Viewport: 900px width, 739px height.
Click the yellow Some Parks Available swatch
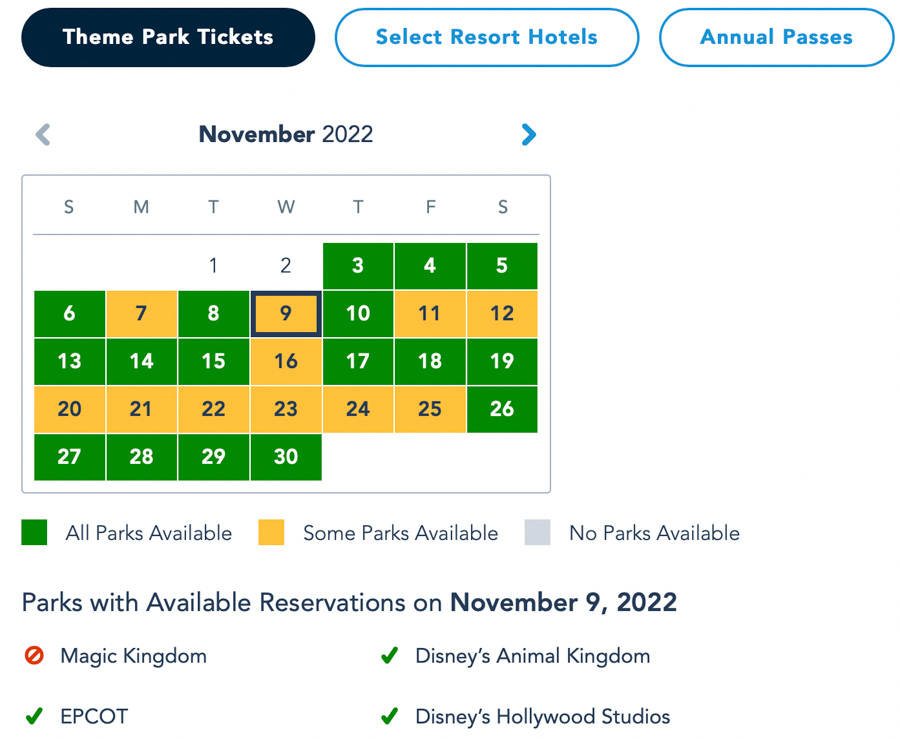[271, 533]
